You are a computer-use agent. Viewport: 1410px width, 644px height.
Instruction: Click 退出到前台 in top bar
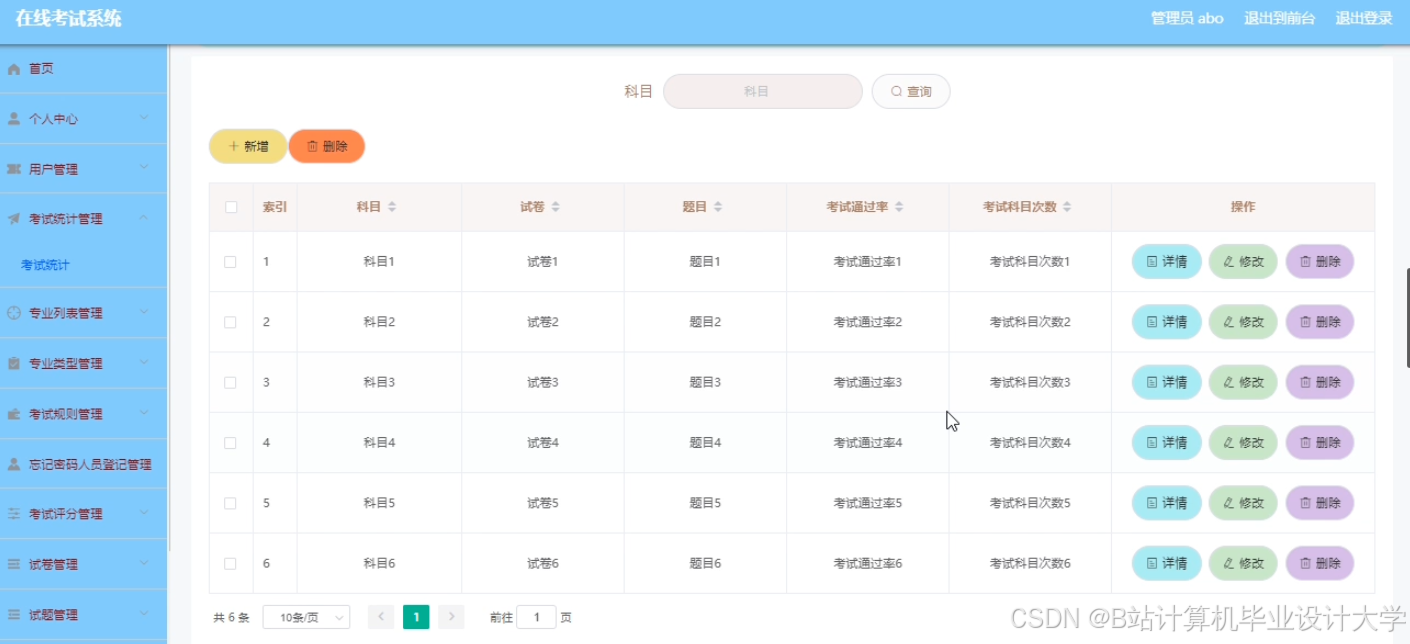click(x=1279, y=18)
